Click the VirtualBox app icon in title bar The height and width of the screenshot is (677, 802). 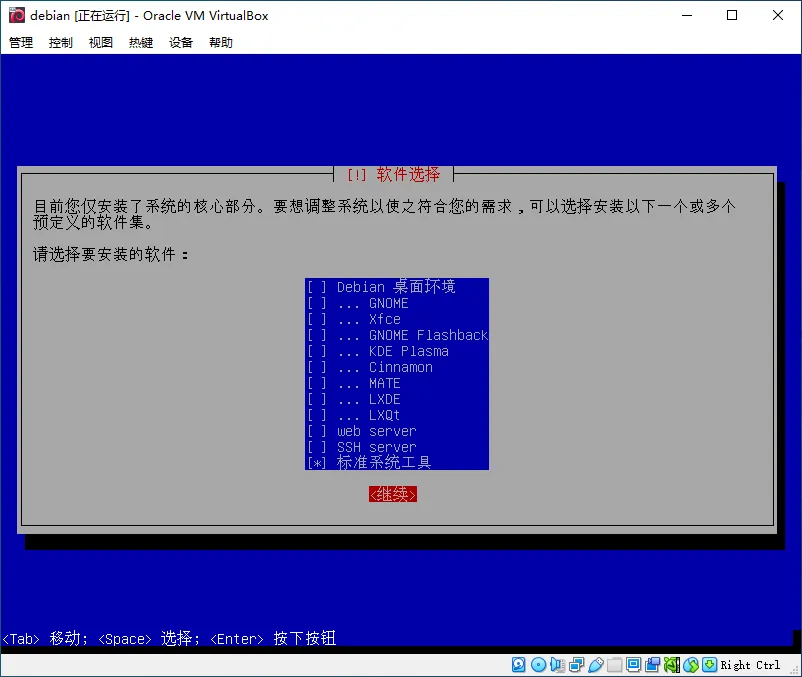[17, 15]
